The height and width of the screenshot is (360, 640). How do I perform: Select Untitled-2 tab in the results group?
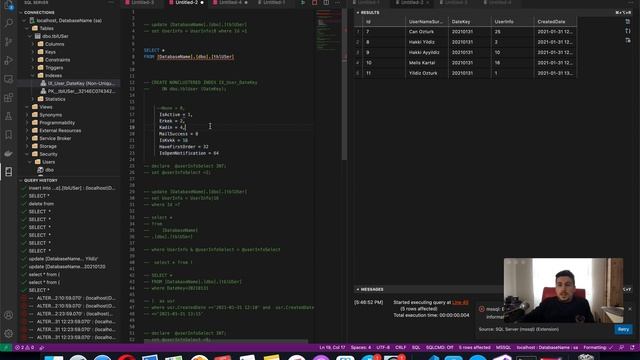[x=411, y=2]
